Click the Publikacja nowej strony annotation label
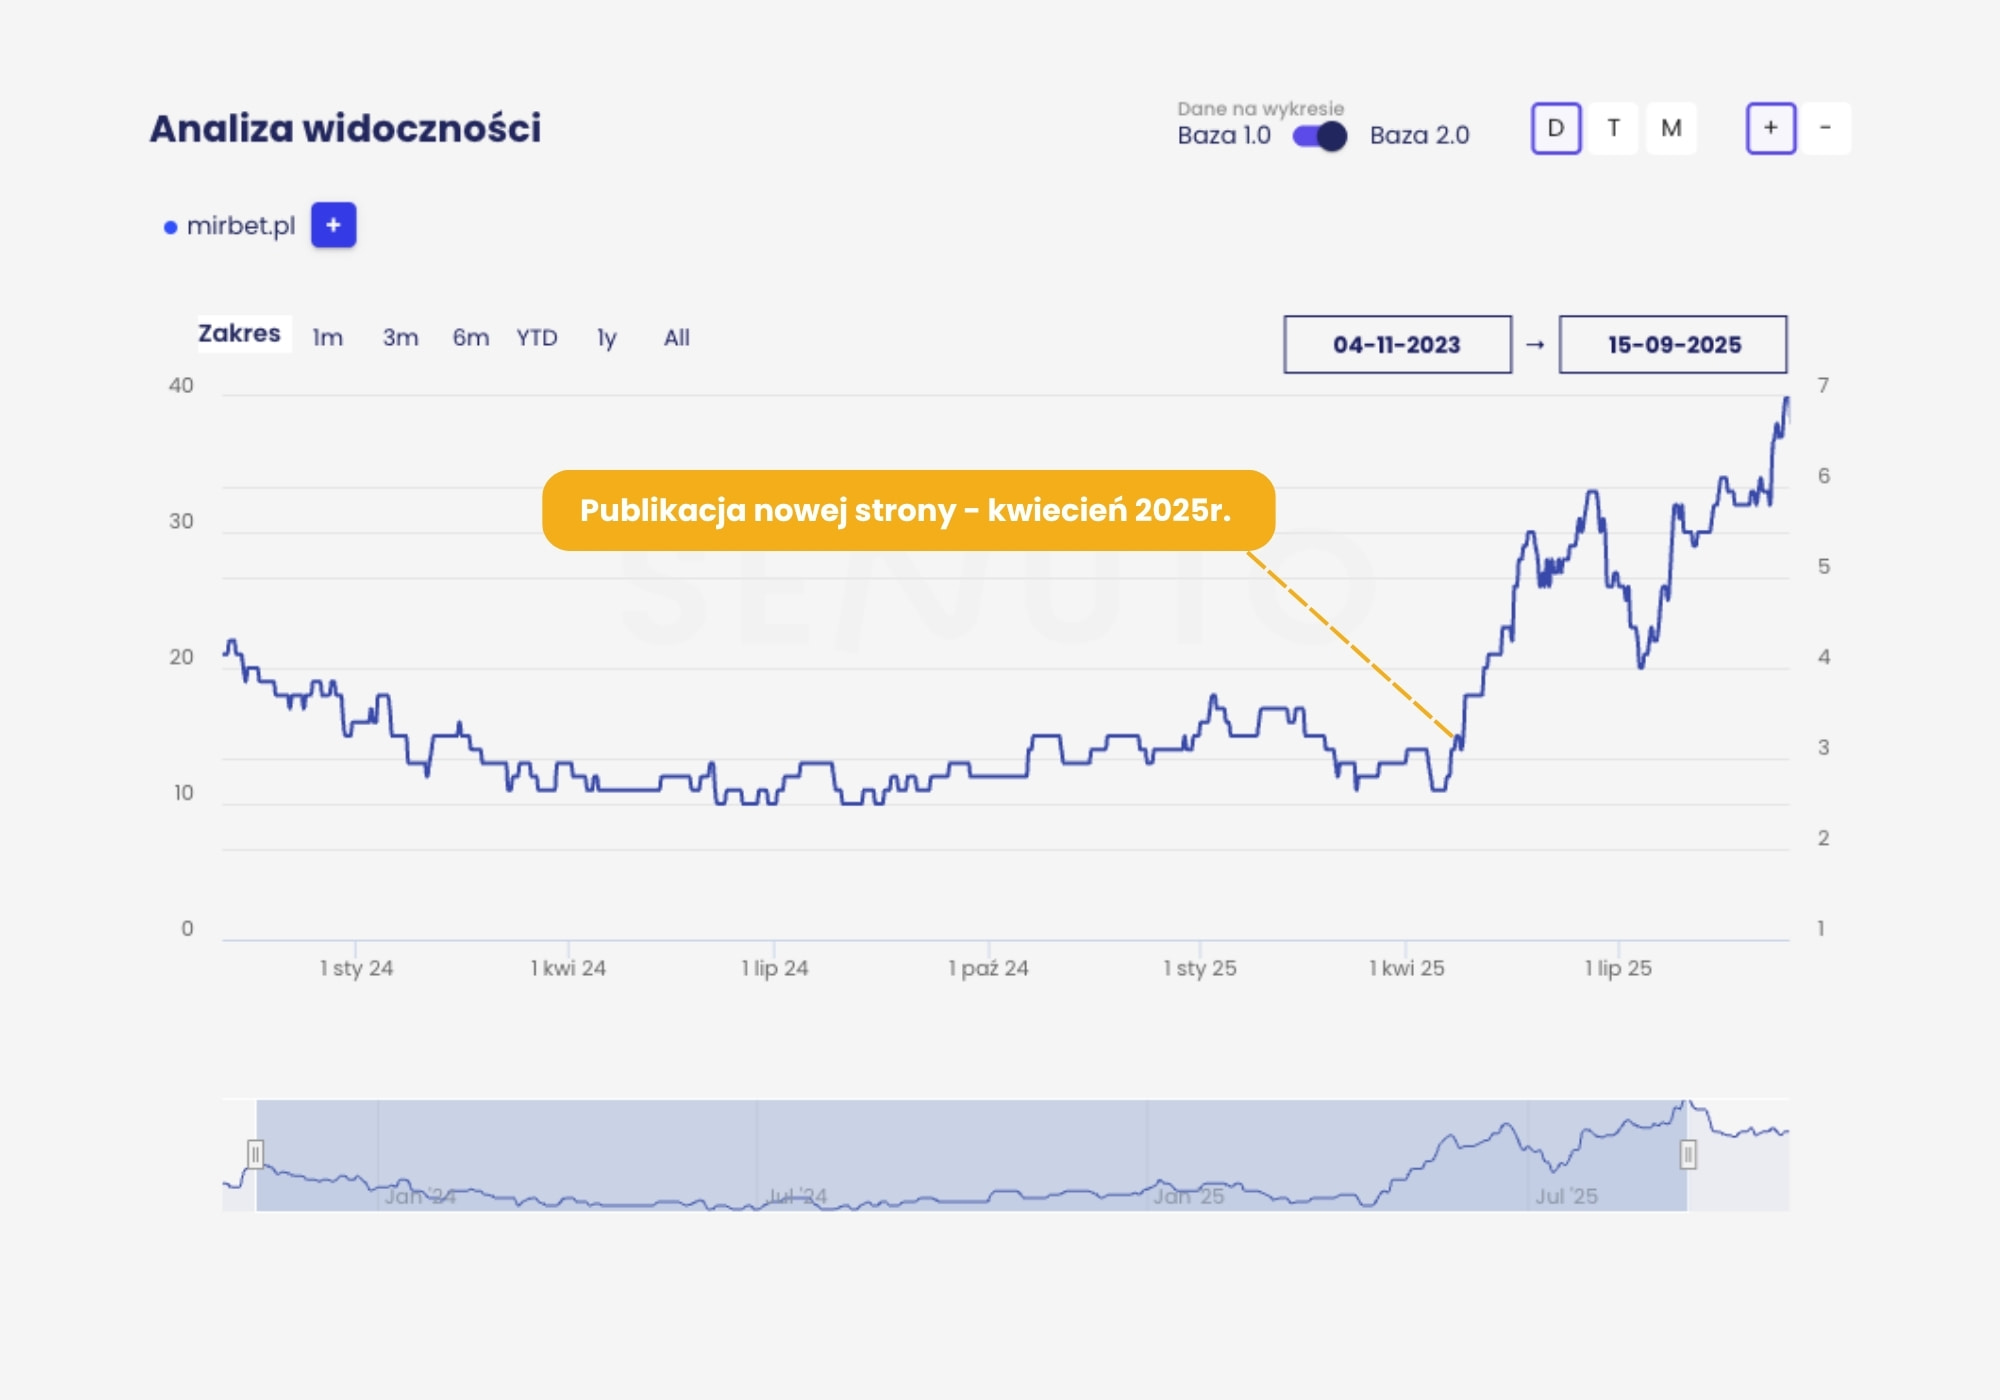 click(907, 510)
